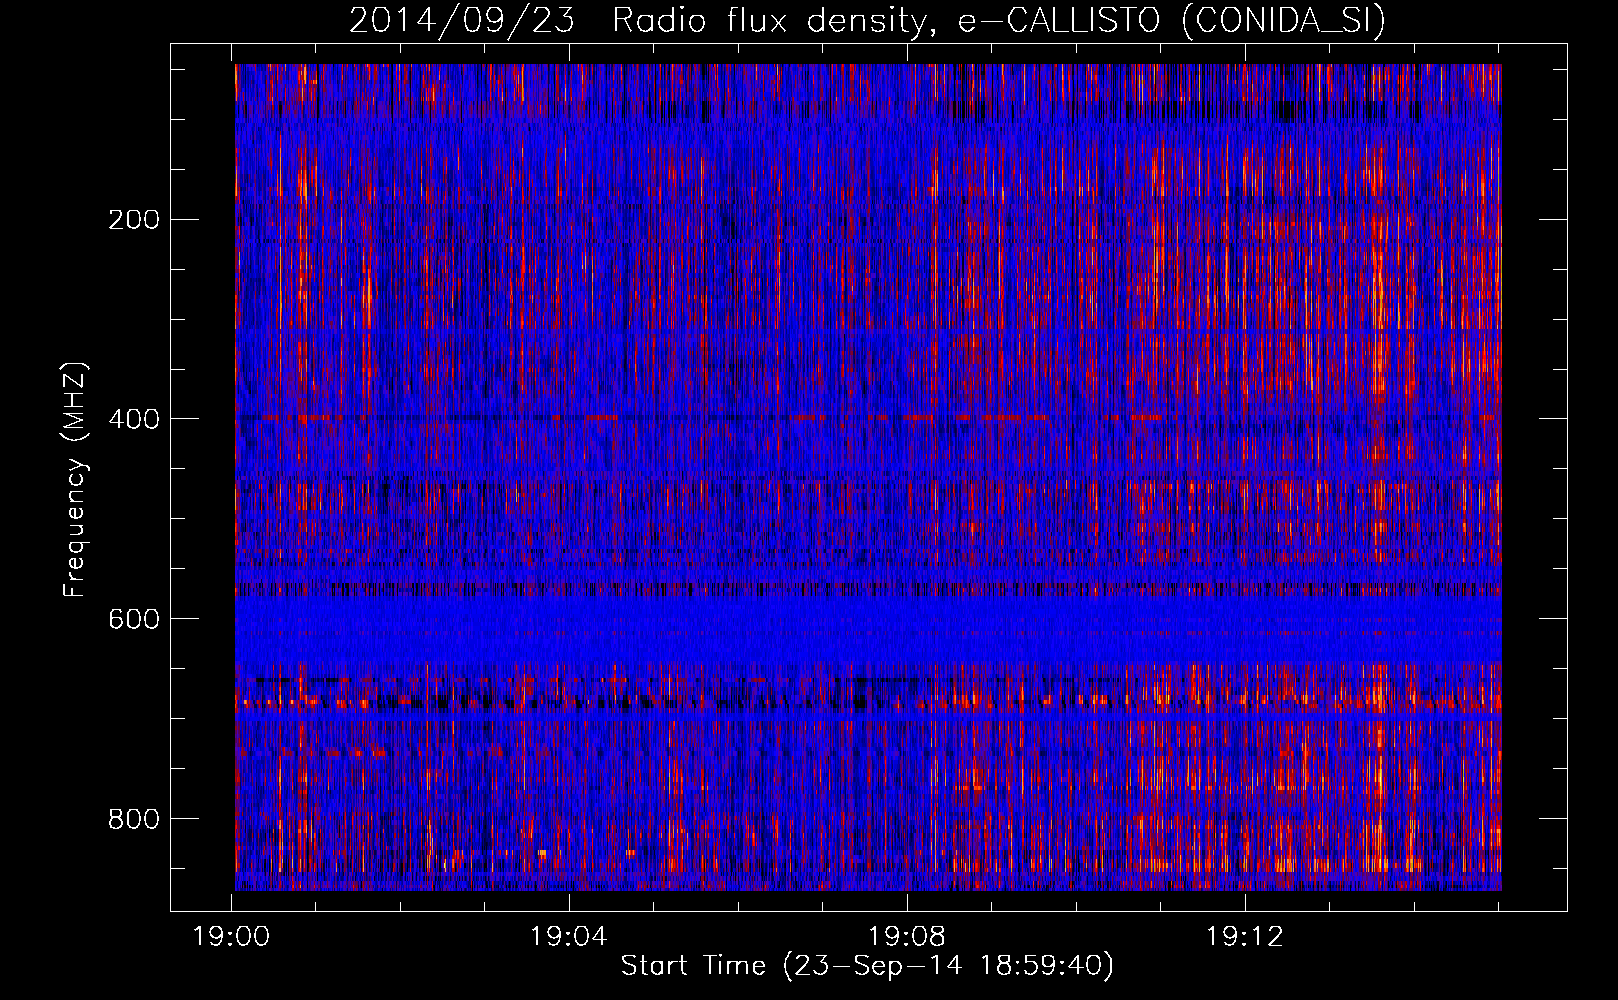This screenshot has height=1000, width=1618.
Task: Click the 'Start Time (23-Sep-14 18:59:40)' label
Action: [867, 966]
